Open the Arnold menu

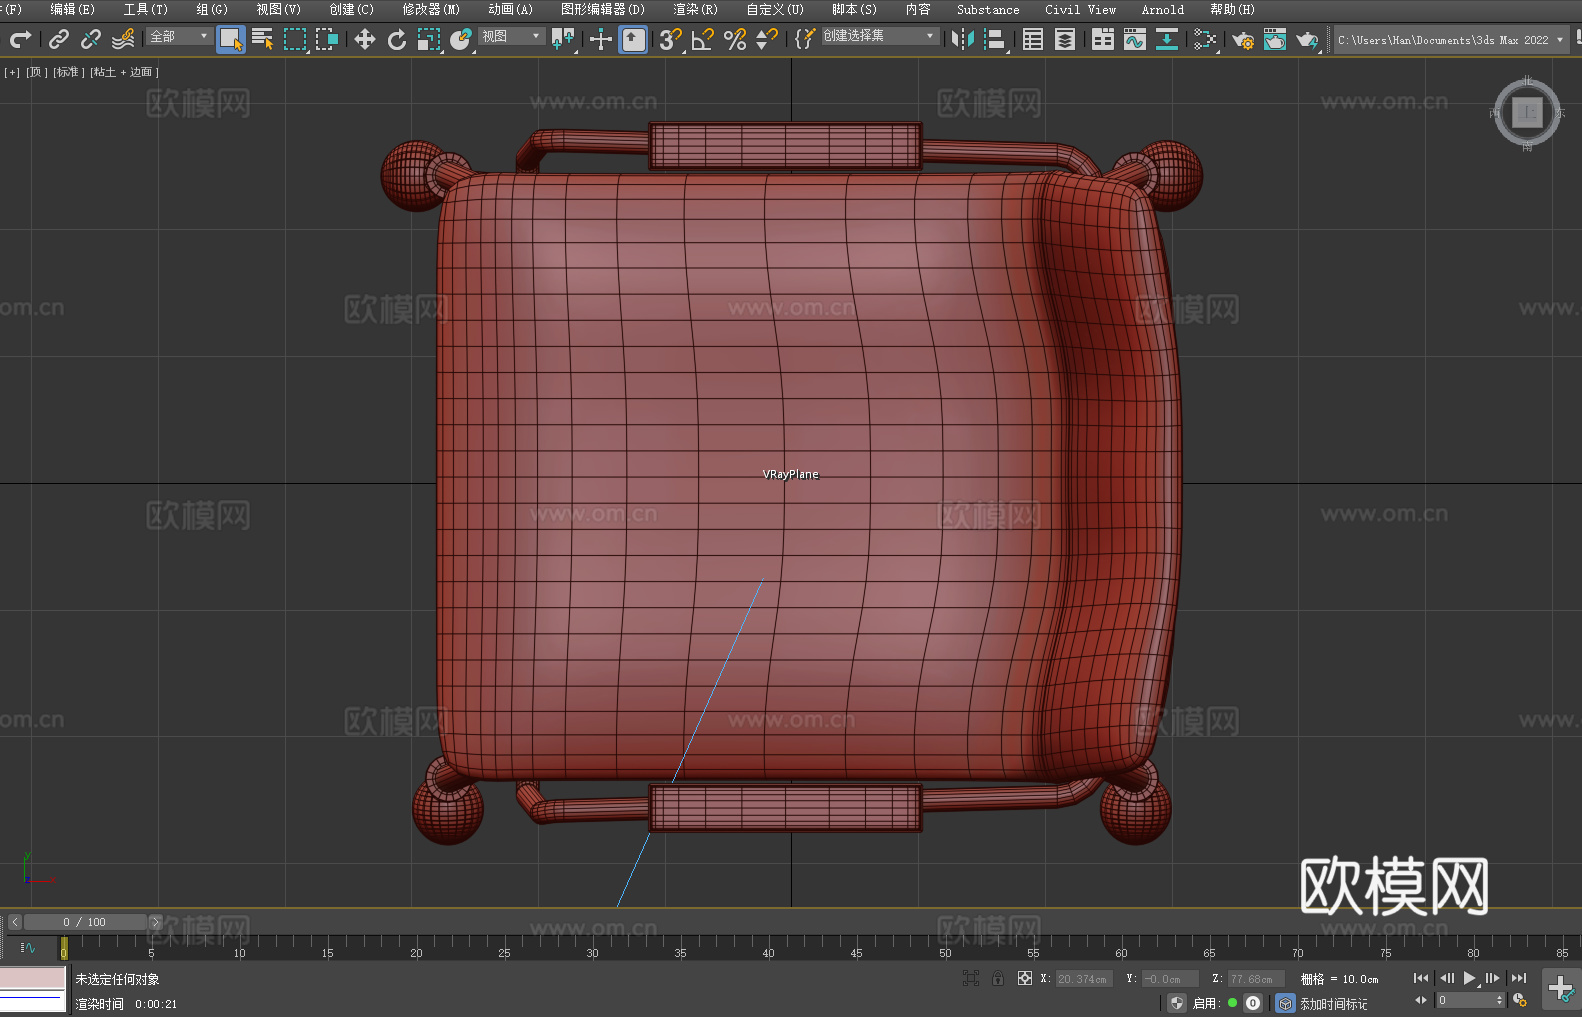pos(1163,9)
